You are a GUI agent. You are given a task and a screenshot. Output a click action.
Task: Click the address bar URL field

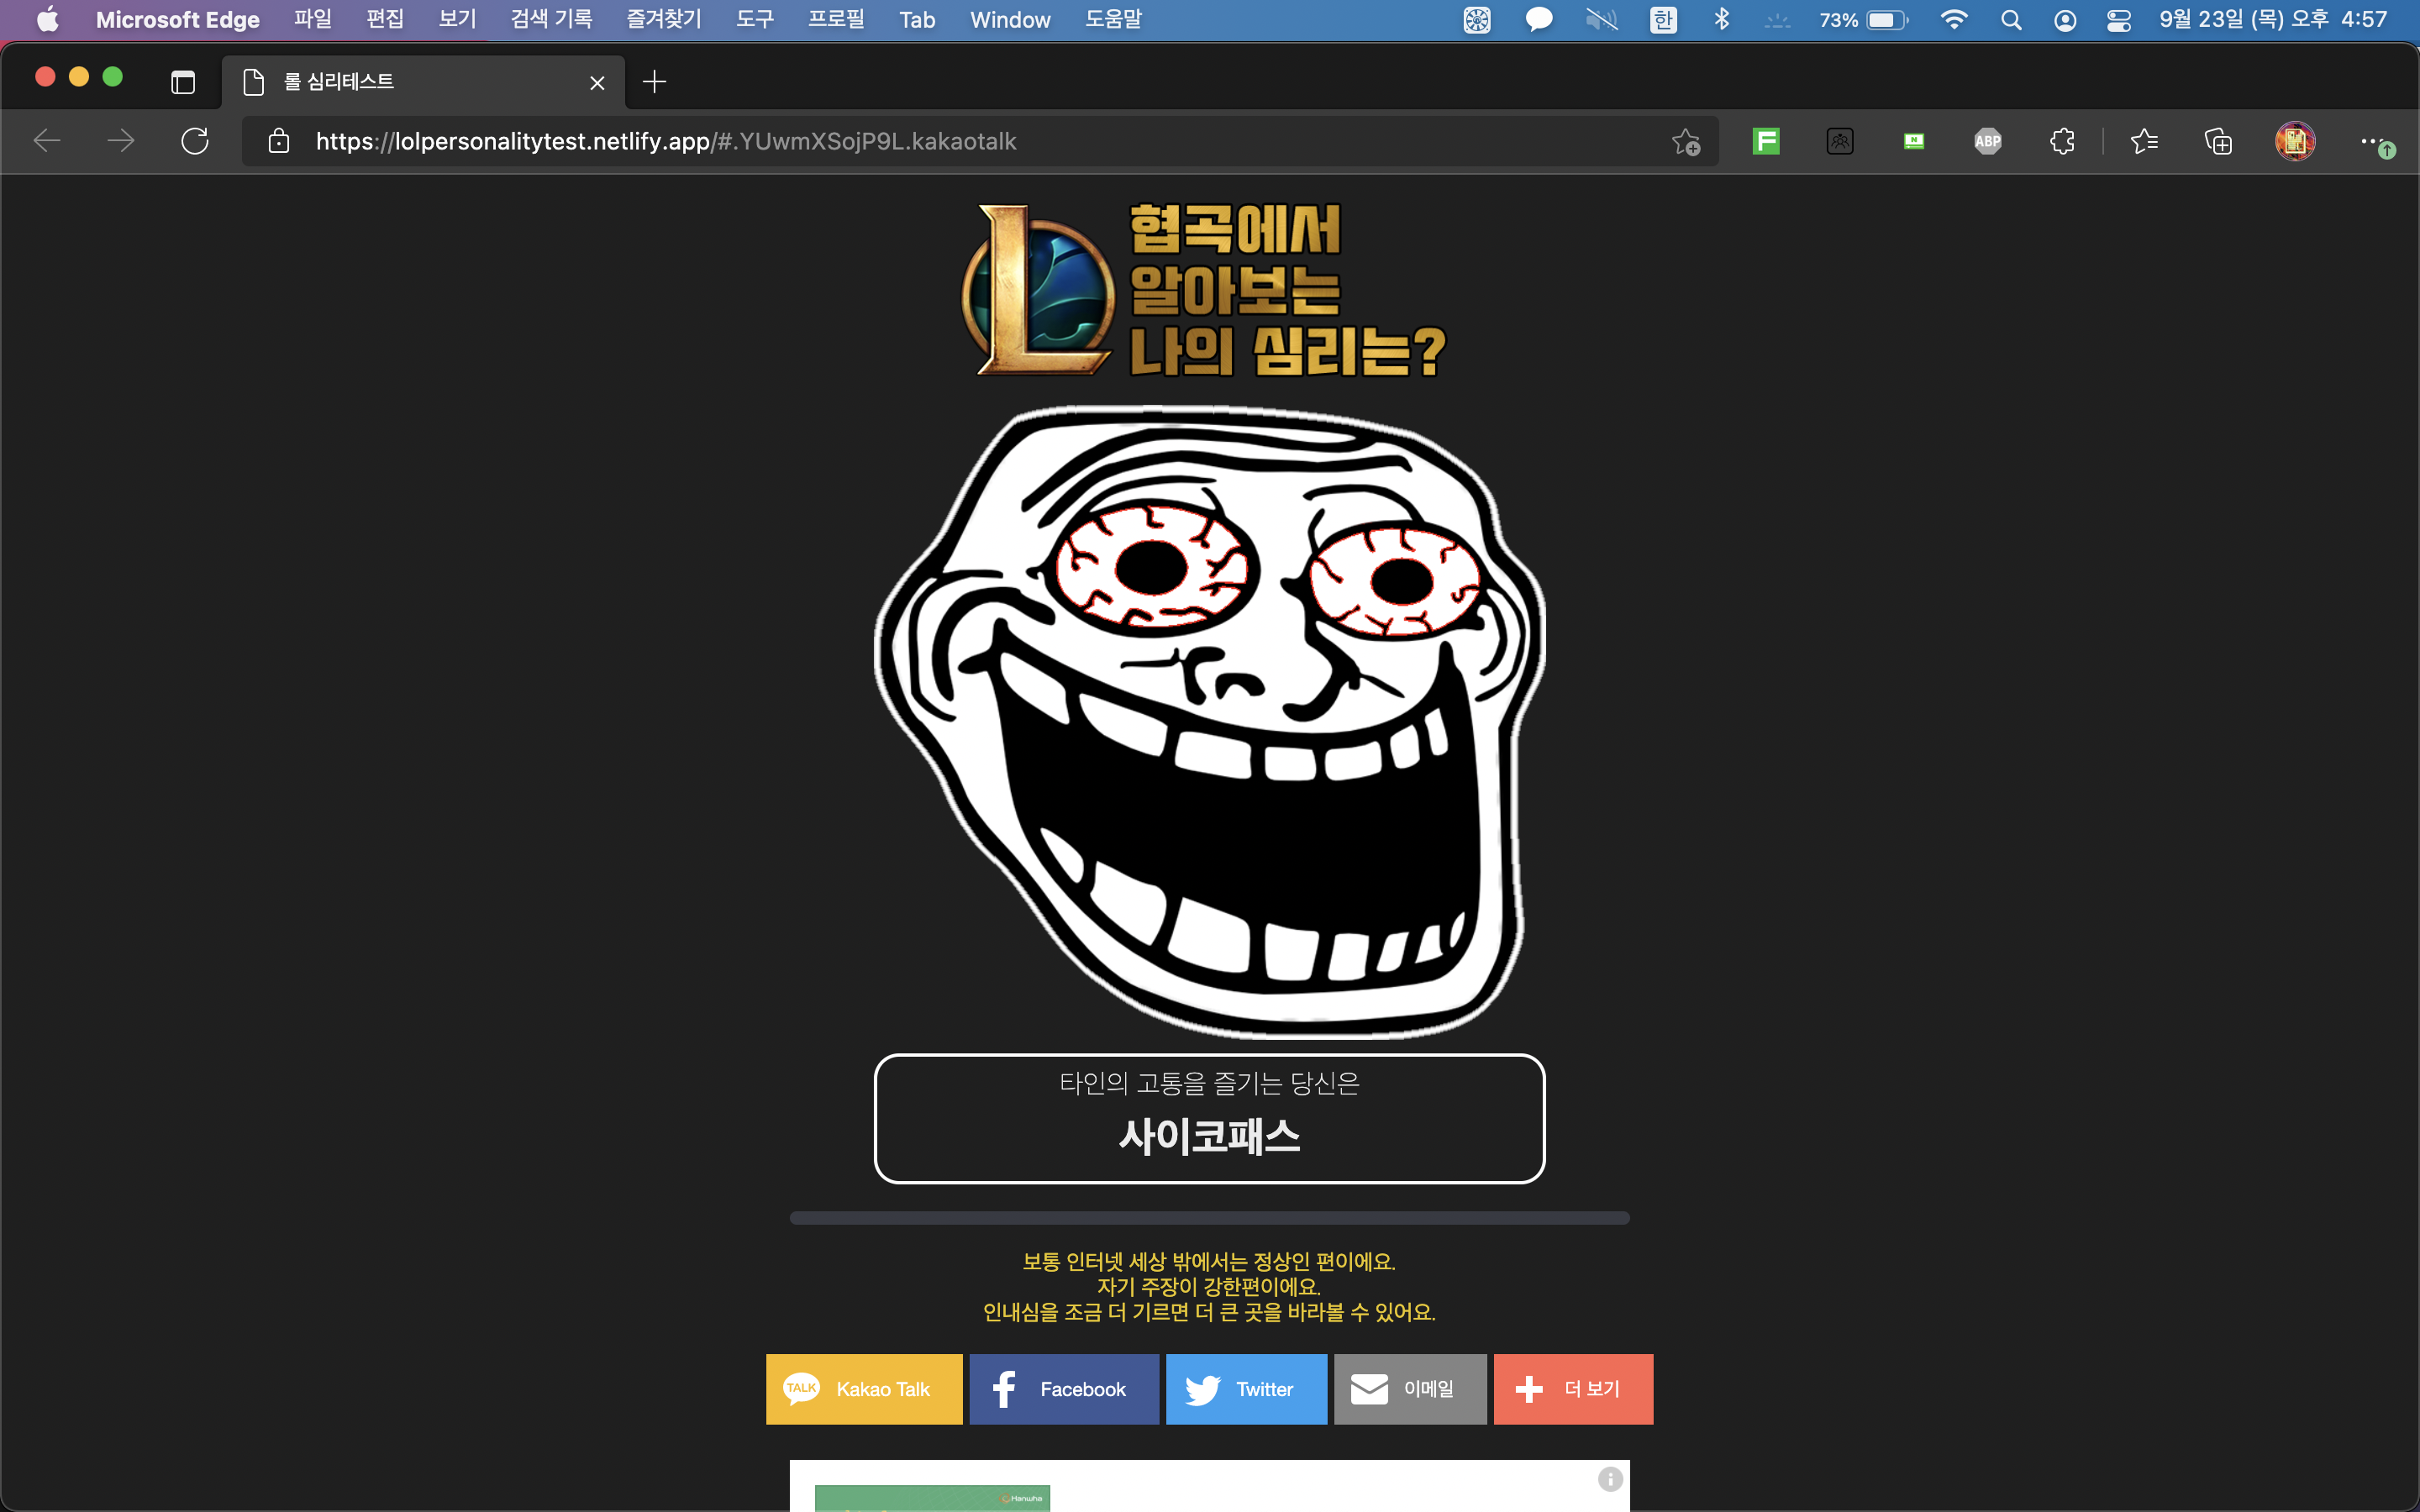click(x=900, y=141)
